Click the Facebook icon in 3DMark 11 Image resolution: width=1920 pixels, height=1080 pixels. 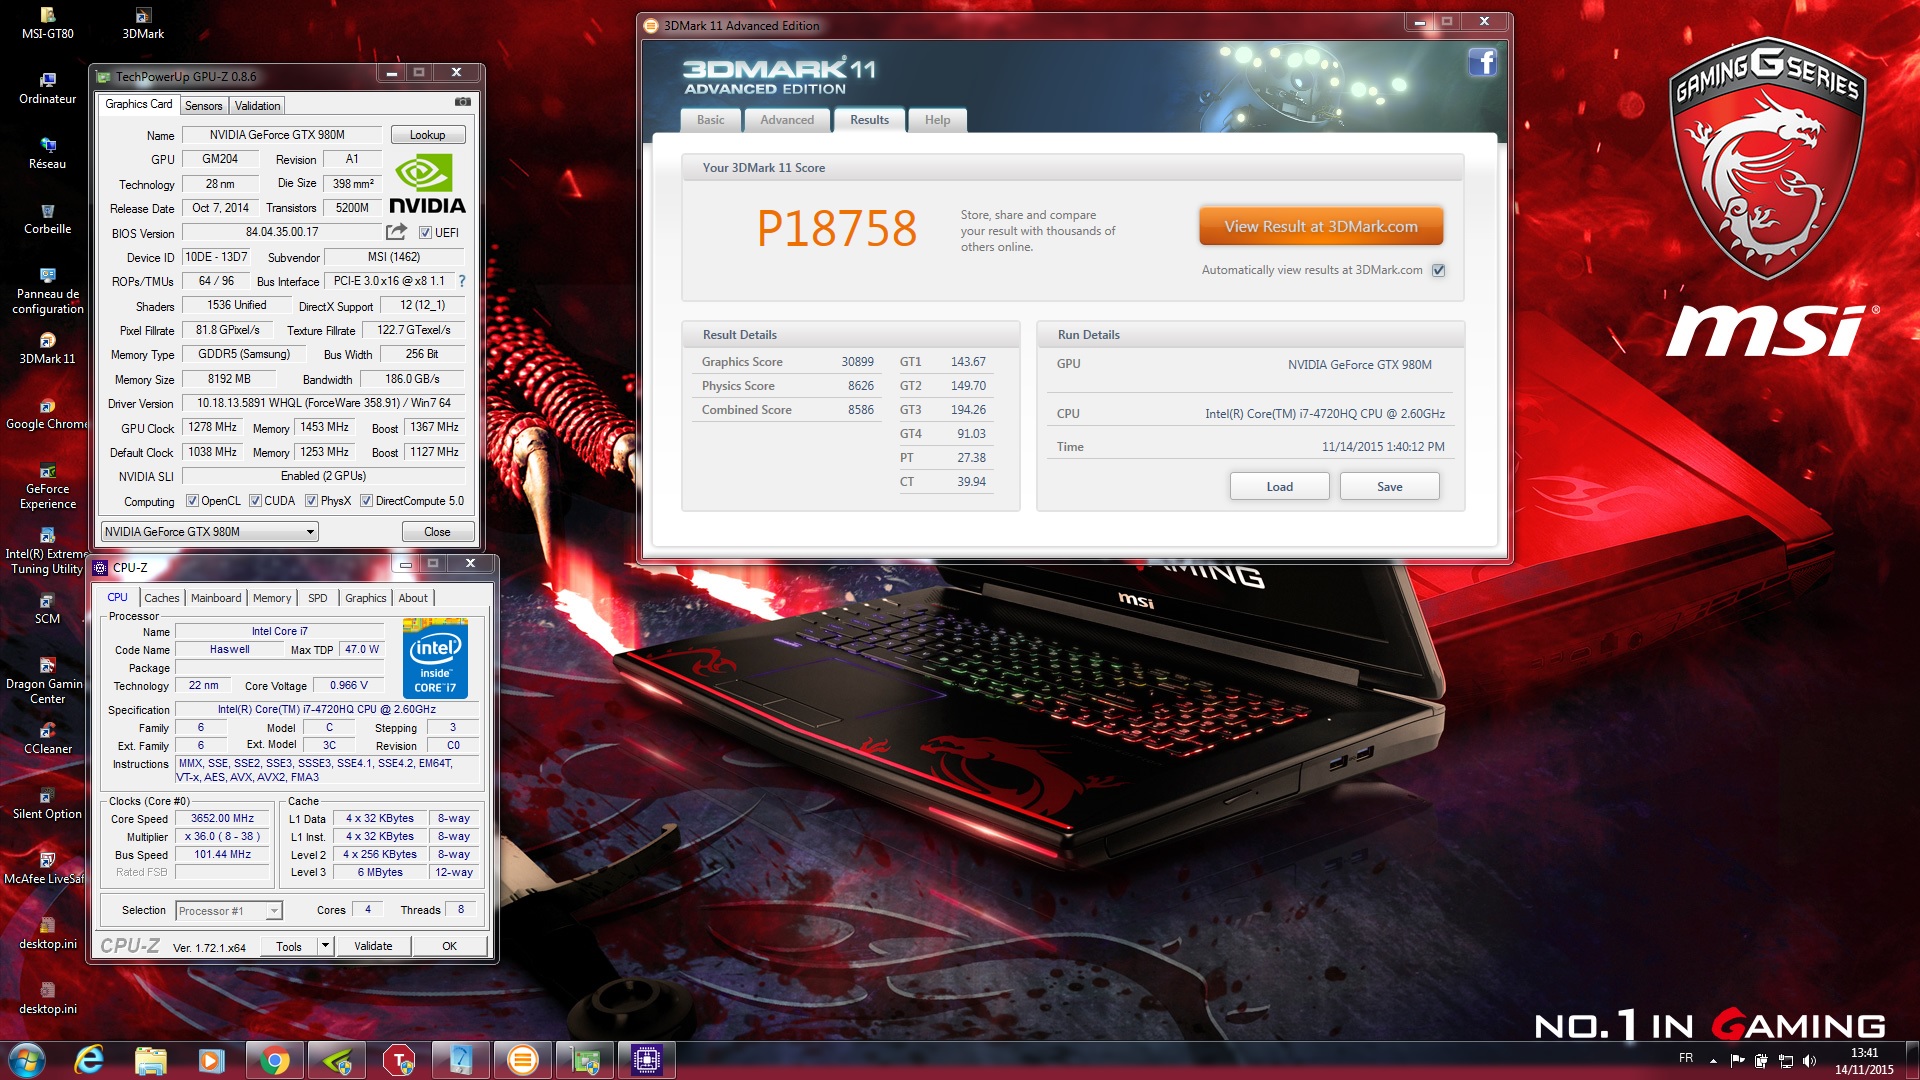(1482, 63)
